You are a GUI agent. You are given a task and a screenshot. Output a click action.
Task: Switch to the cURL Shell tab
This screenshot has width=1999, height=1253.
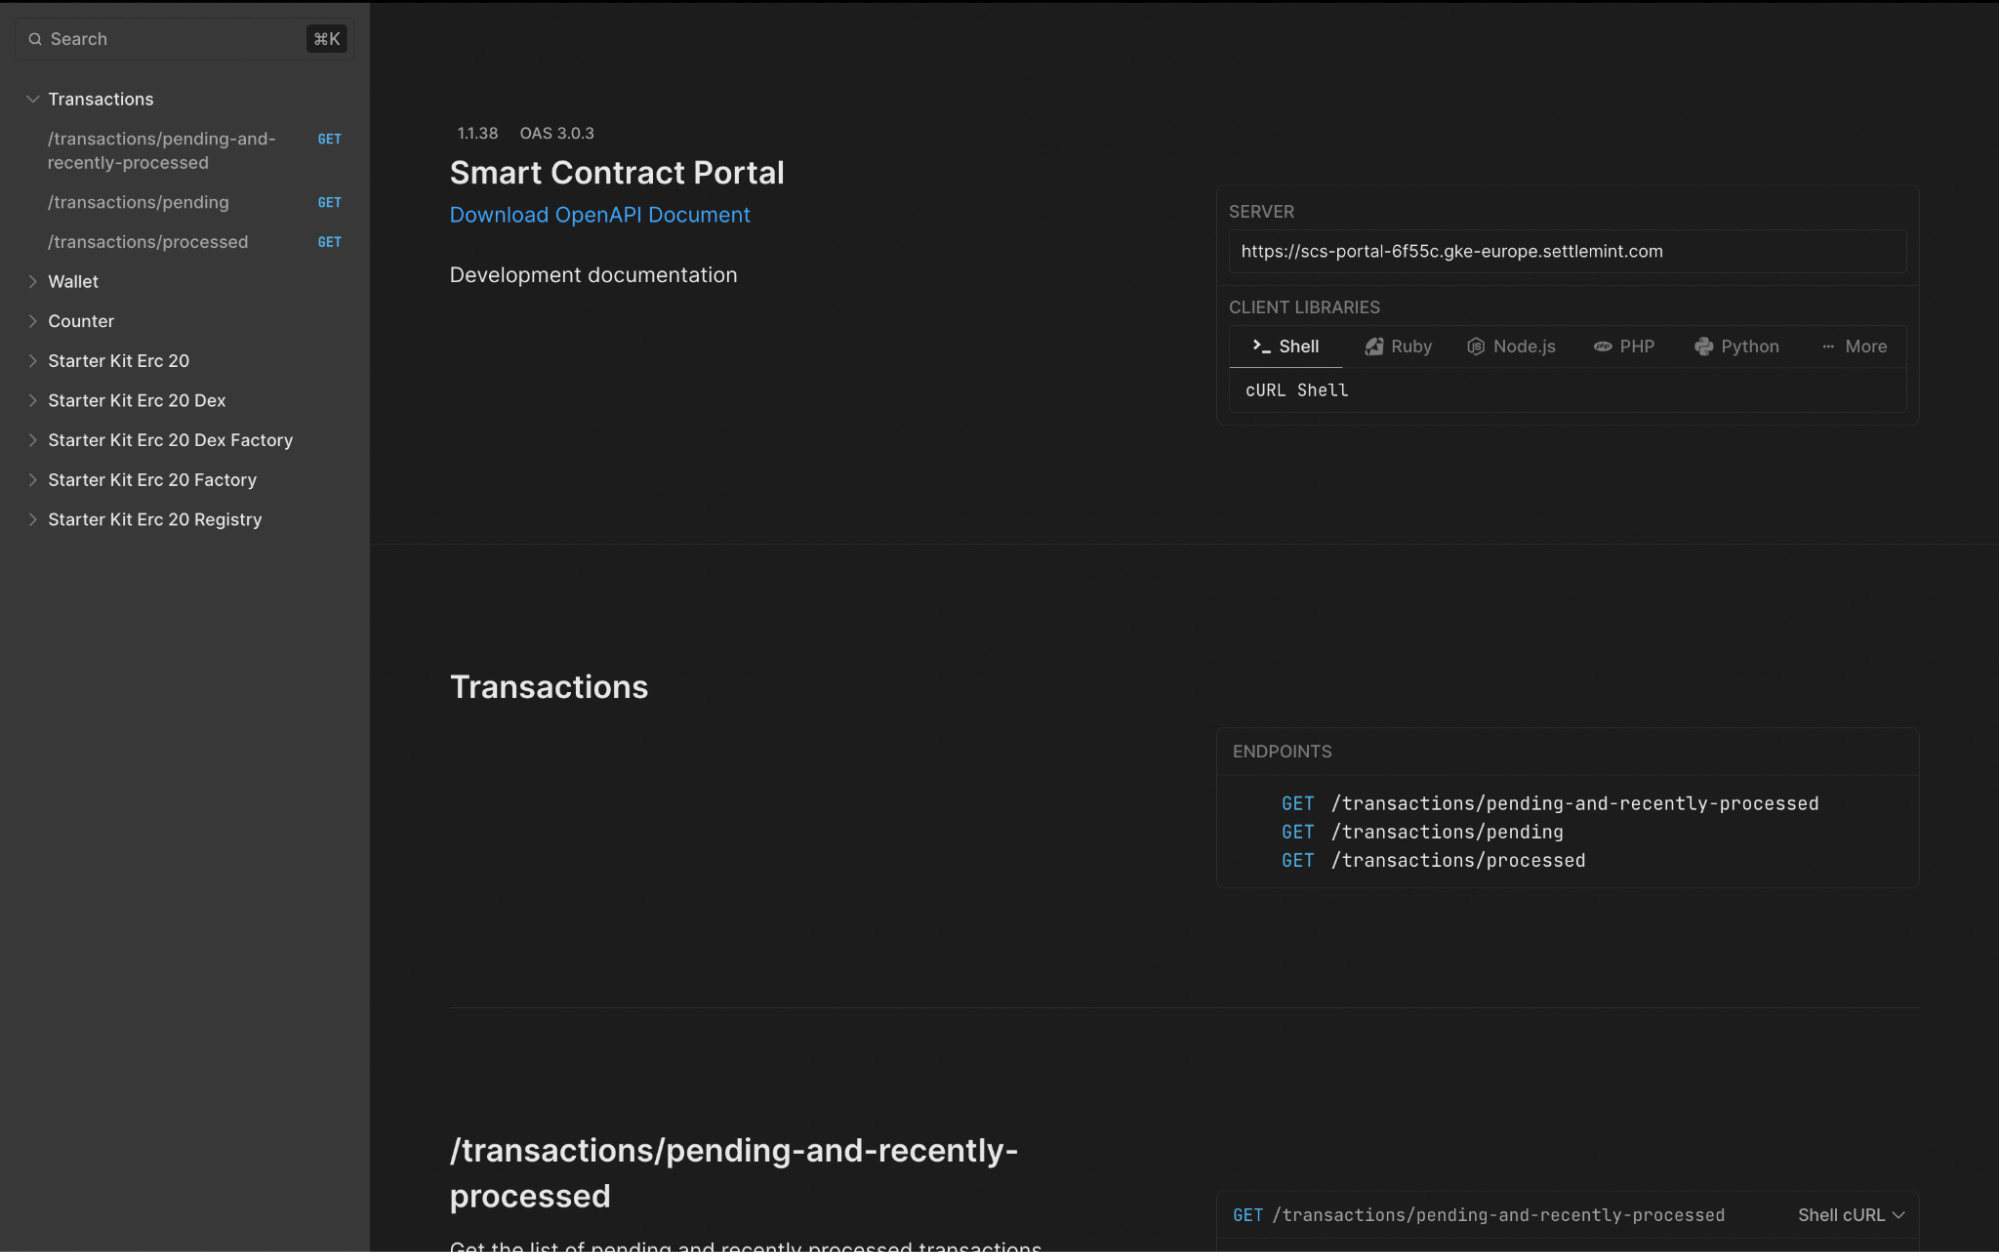(1295, 388)
